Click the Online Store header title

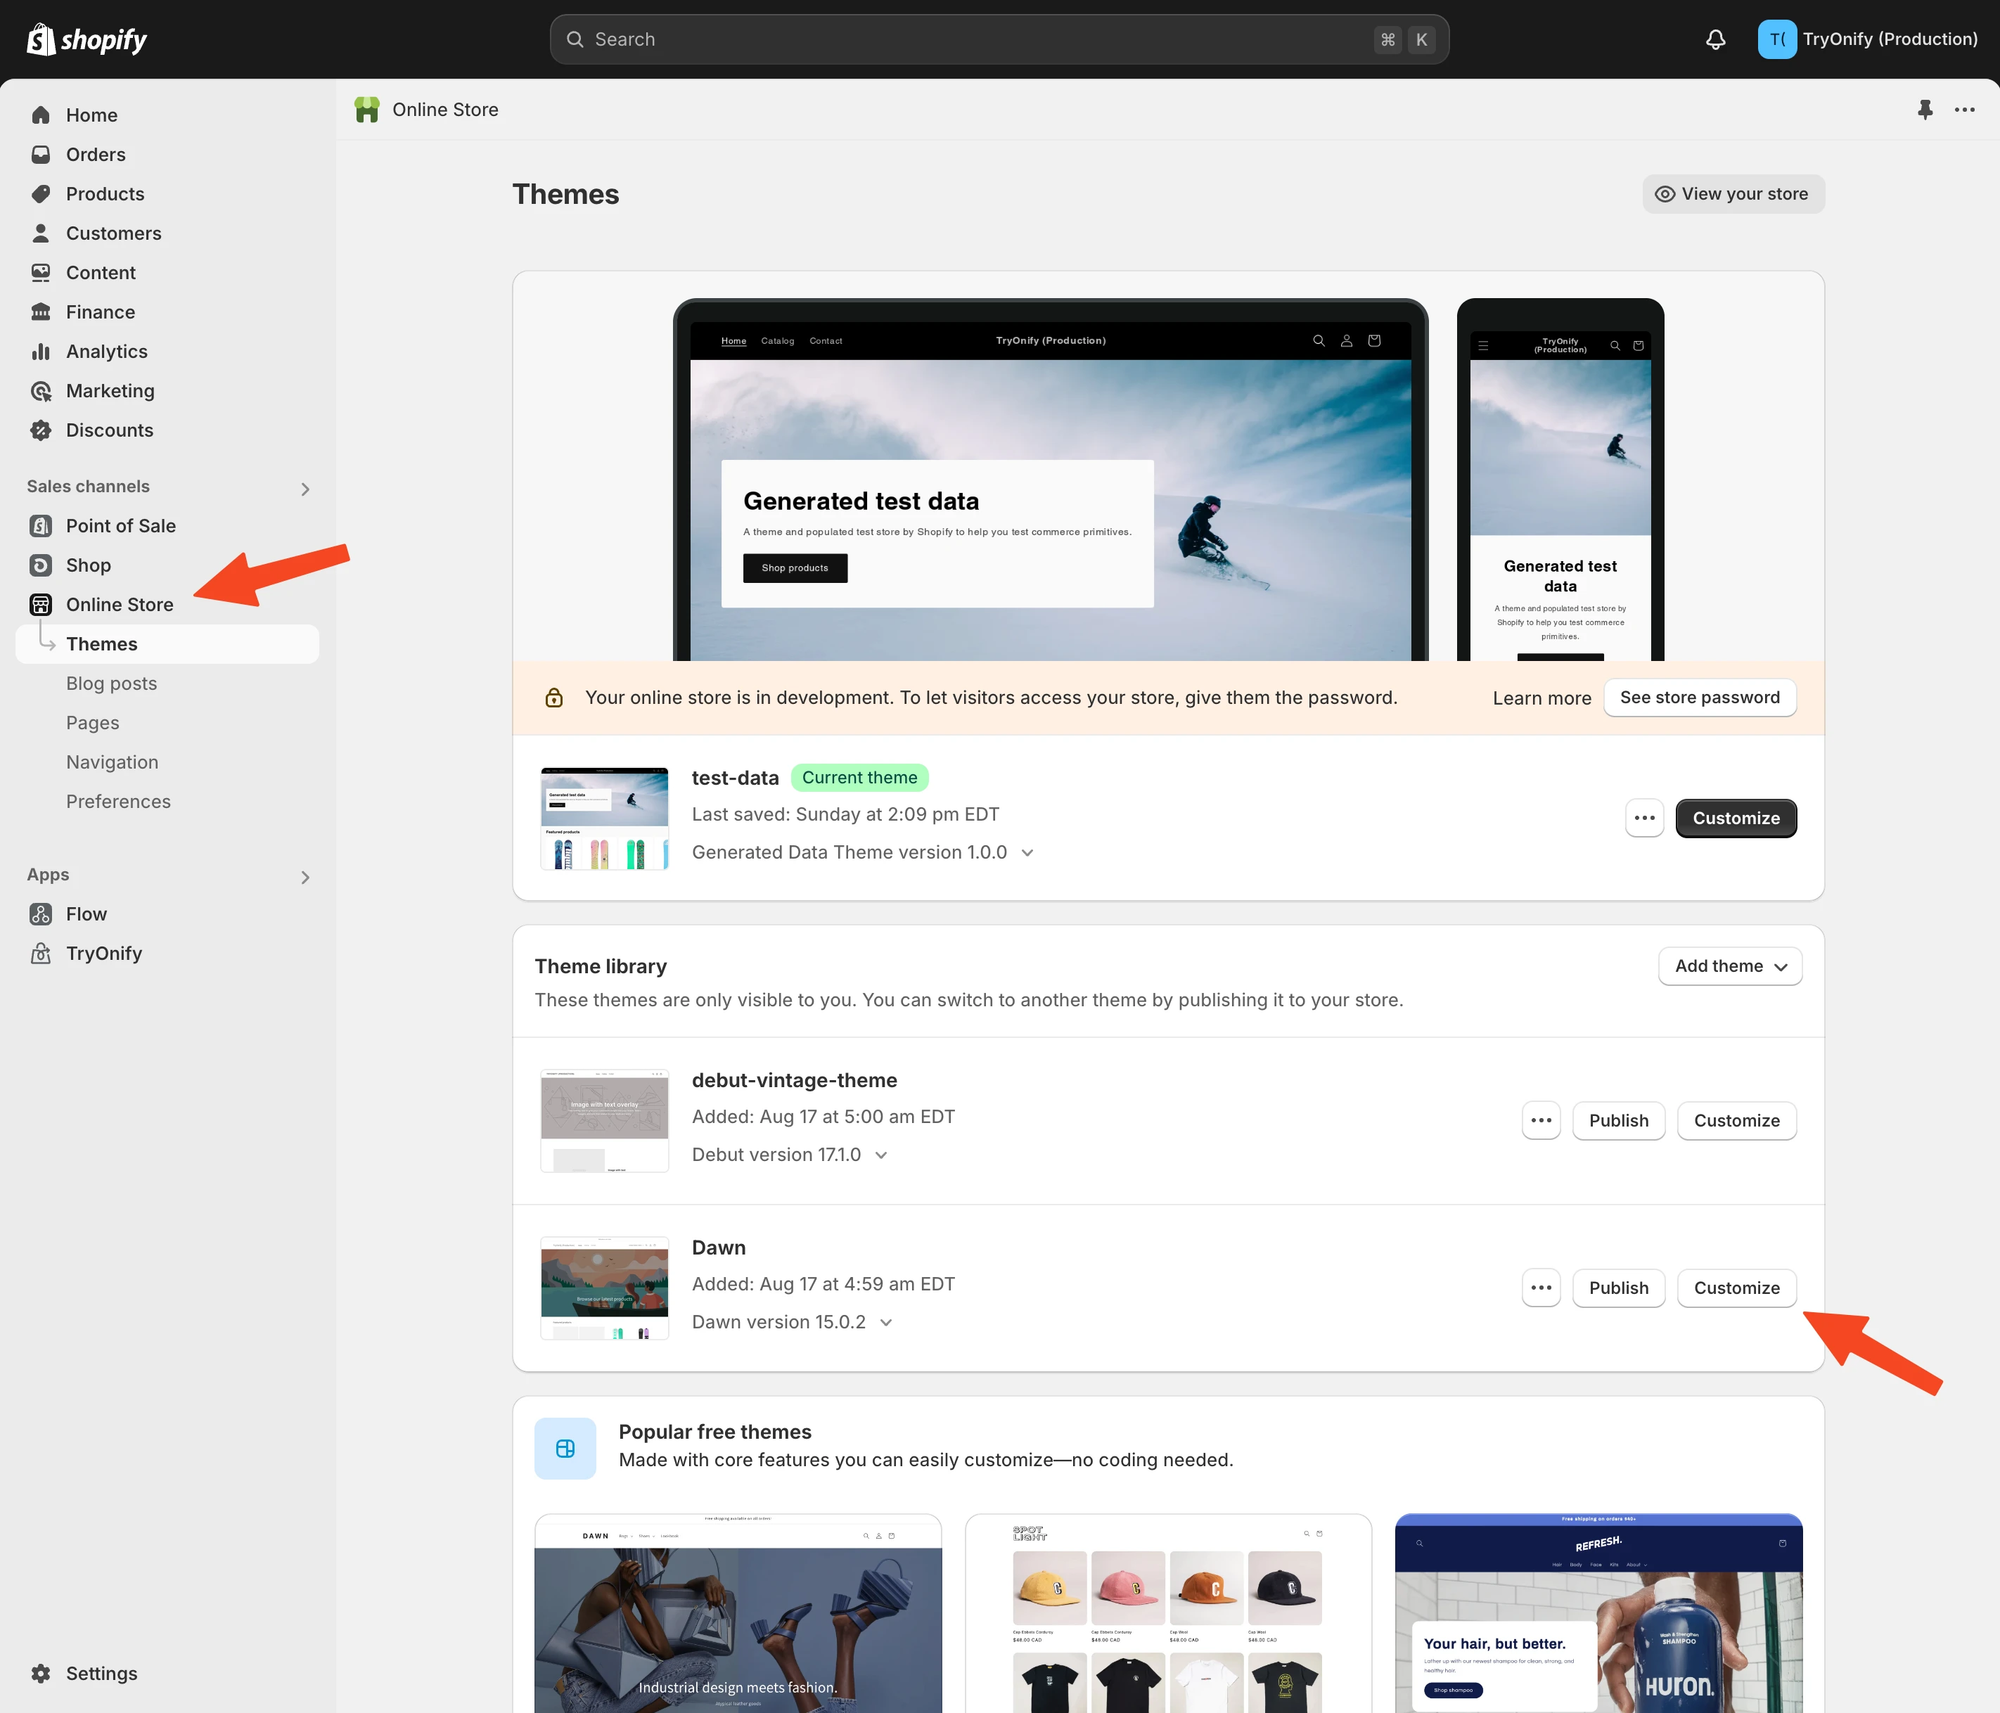[x=445, y=109]
